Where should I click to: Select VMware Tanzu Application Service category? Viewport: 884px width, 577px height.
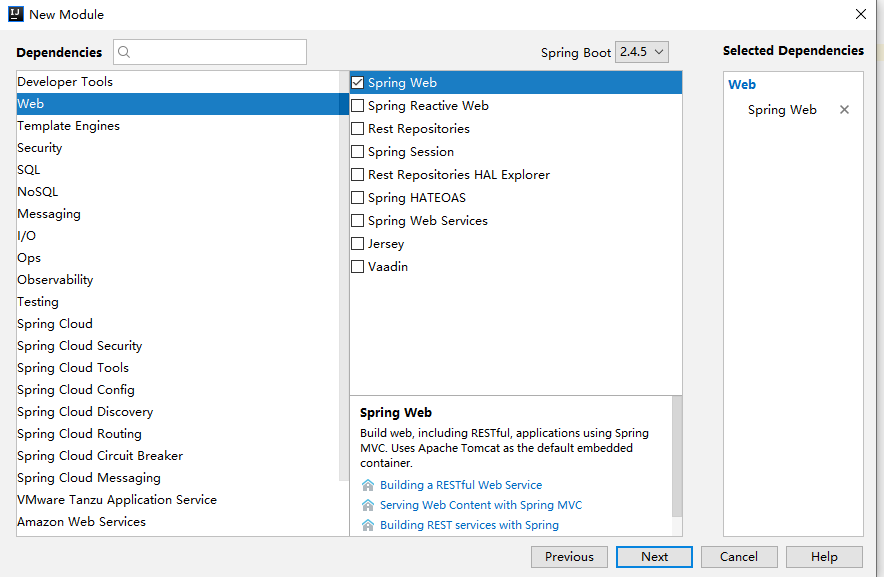pyautogui.click(x=178, y=500)
